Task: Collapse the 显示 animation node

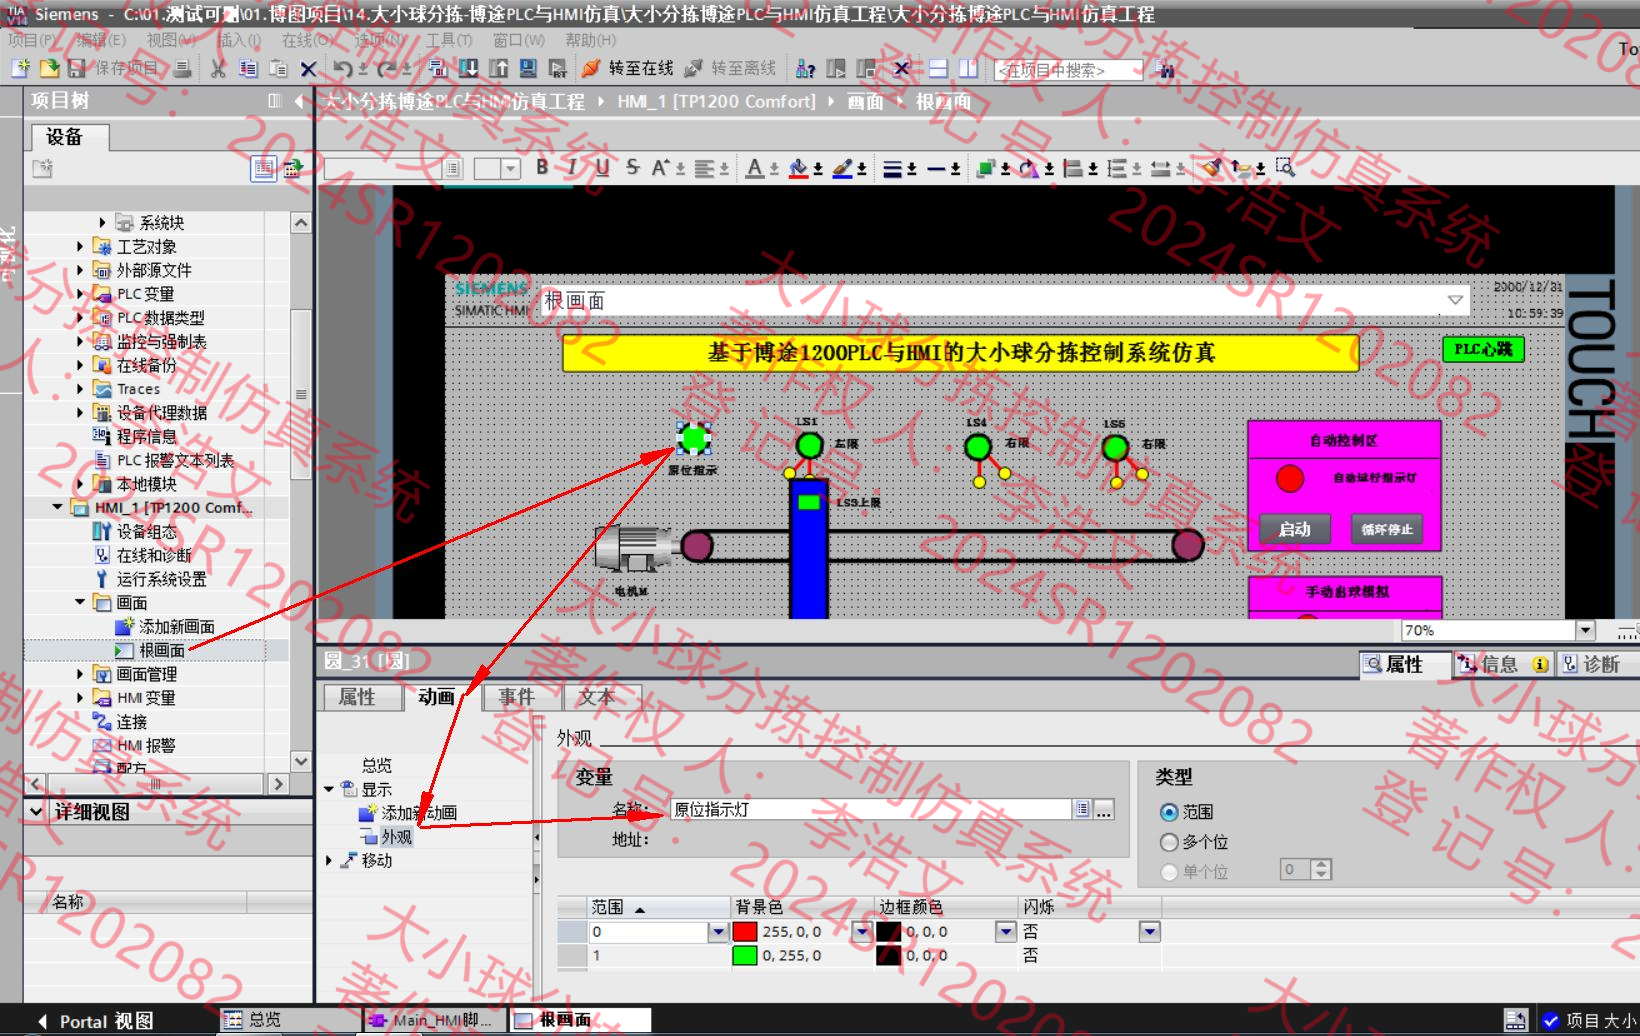Action: [329, 789]
